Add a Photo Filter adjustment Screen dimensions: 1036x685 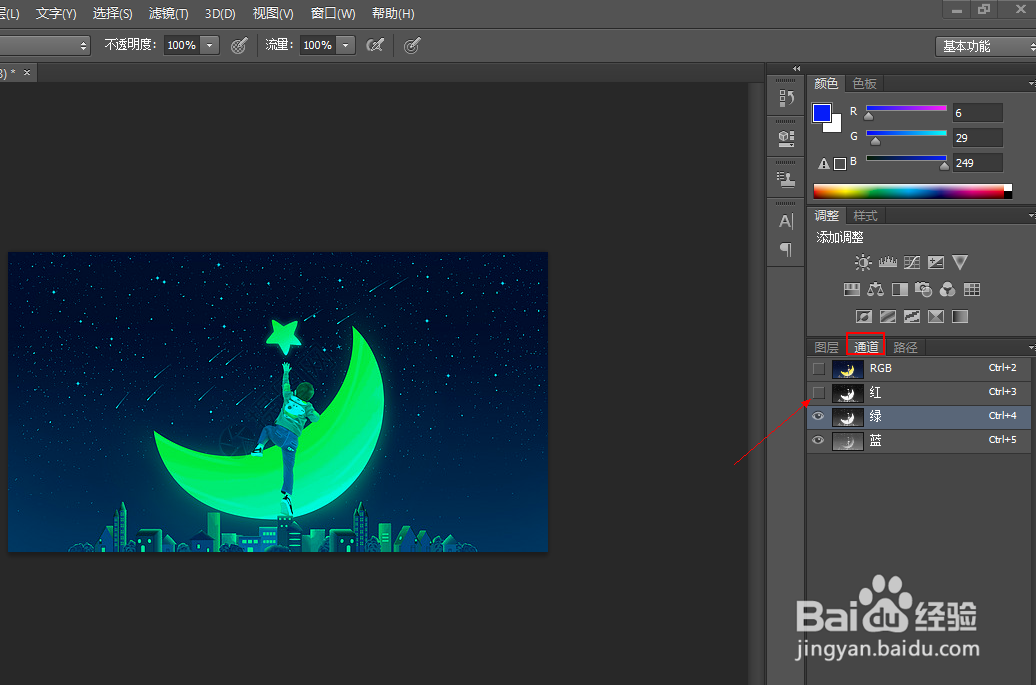(x=924, y=289)
